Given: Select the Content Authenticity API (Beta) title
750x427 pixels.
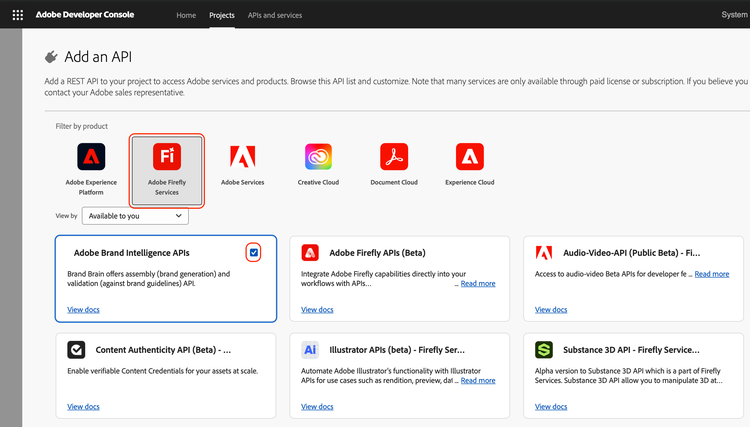Looking at the screenshot, I should coord(163,350).
